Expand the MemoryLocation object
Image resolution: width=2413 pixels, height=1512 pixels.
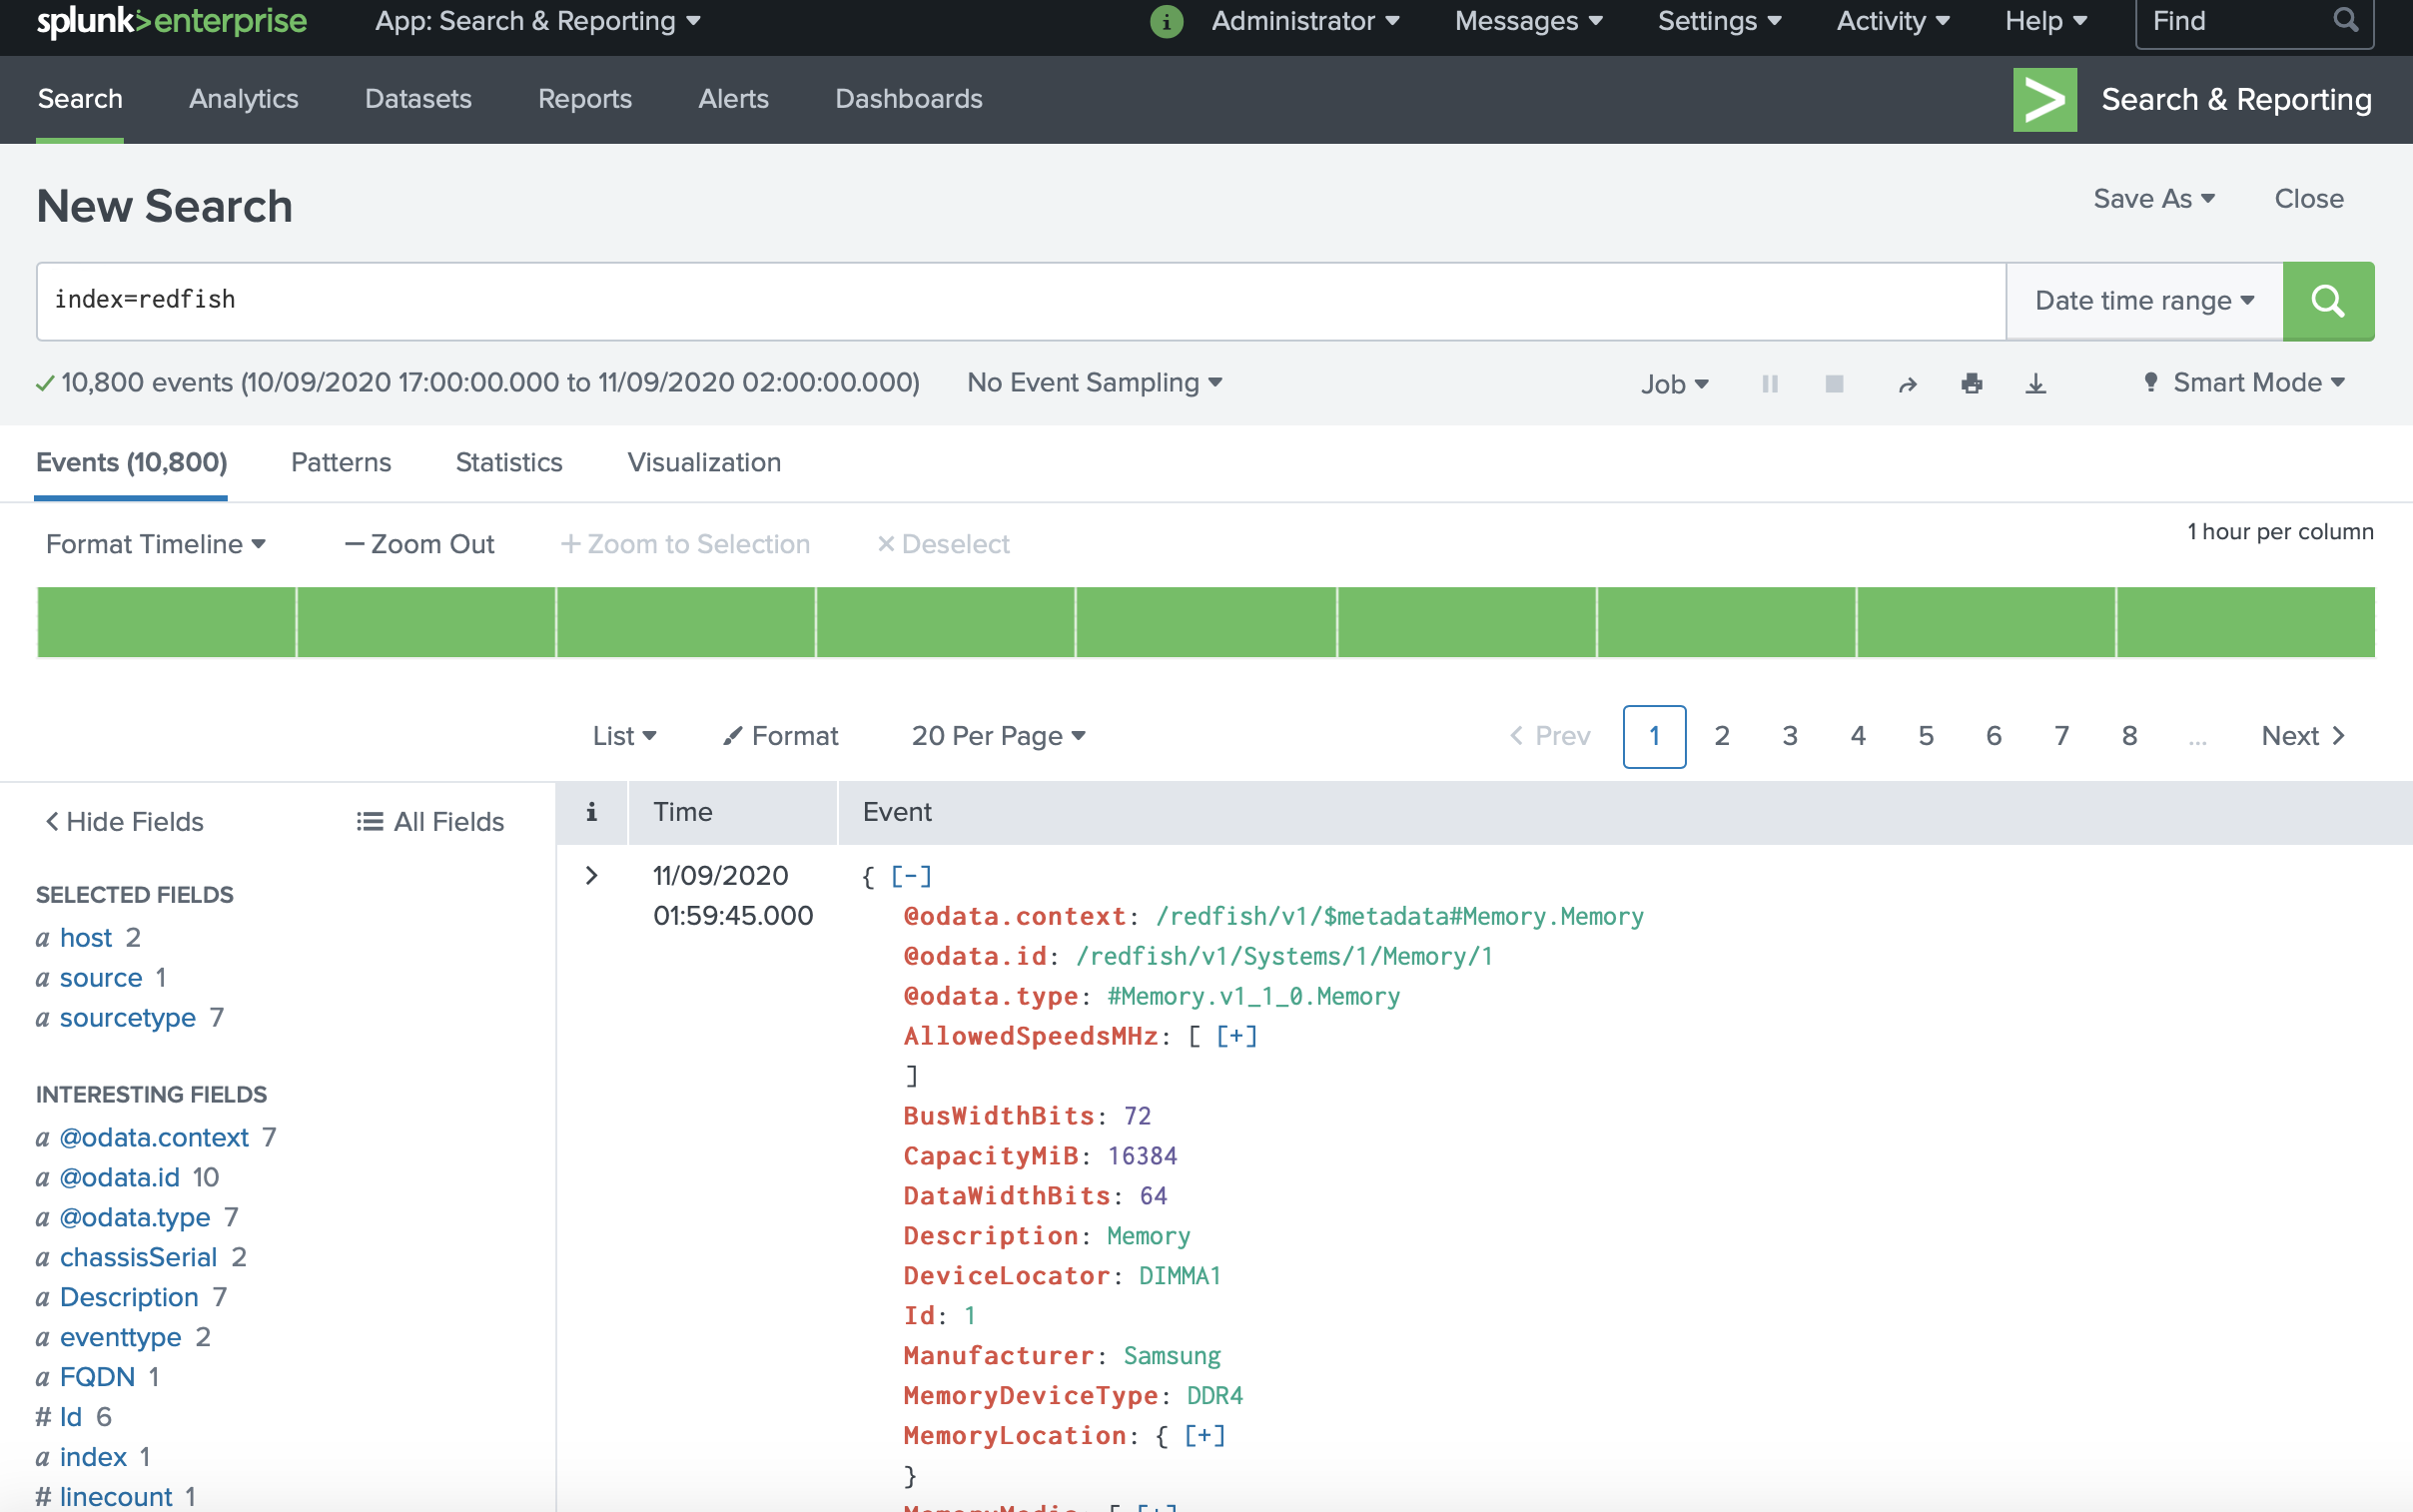tap(1204, 1435)
